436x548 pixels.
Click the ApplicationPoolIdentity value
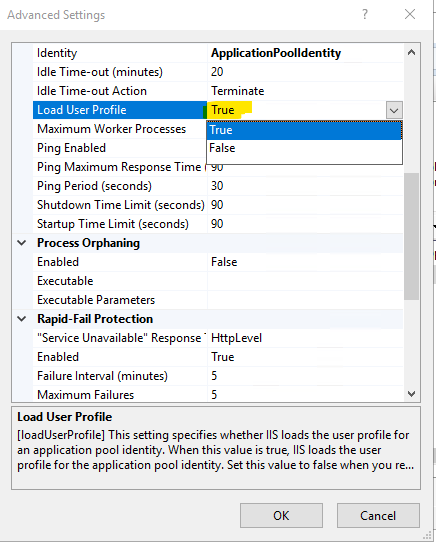click(276, 53)
